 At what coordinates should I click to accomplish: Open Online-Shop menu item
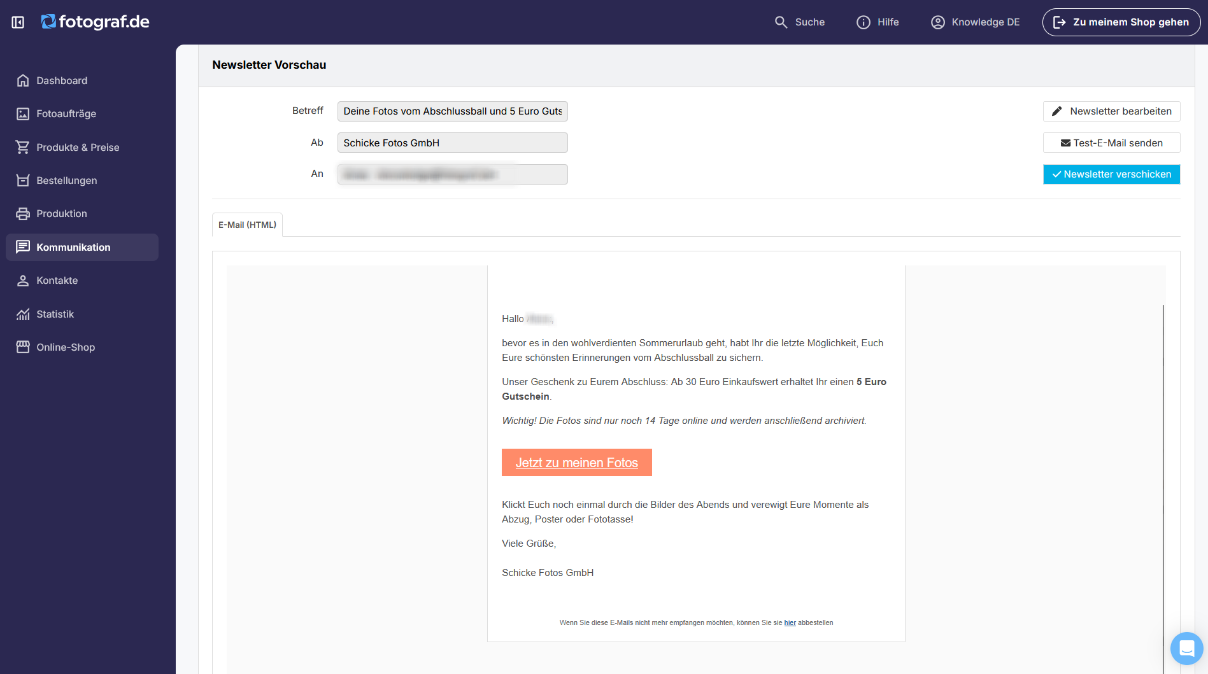[82, 347]
